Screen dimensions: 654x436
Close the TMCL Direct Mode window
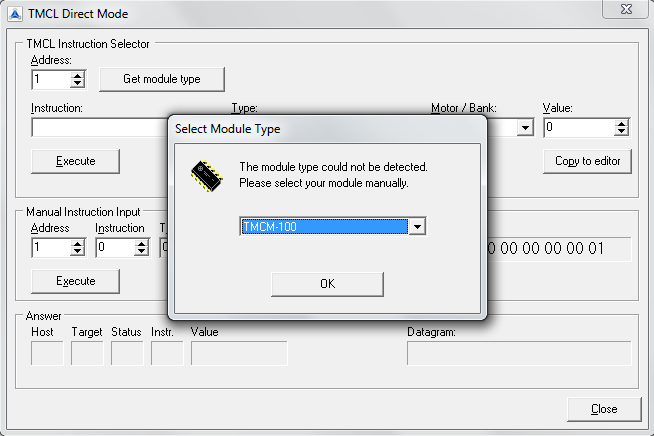point(624,13)
